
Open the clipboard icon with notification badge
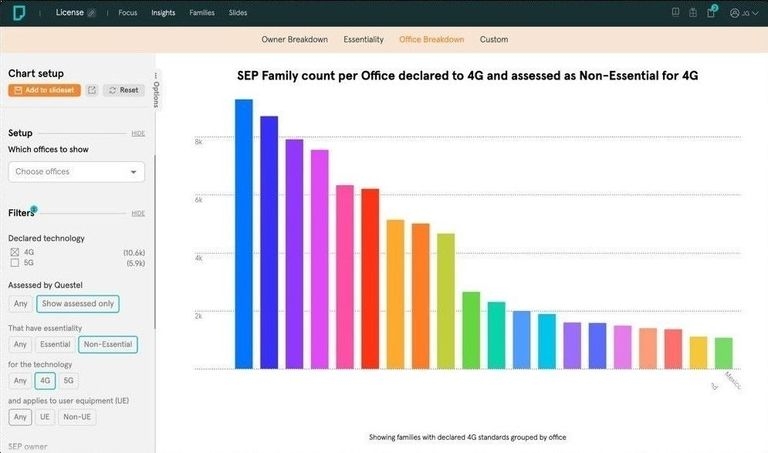coord(711,13)
